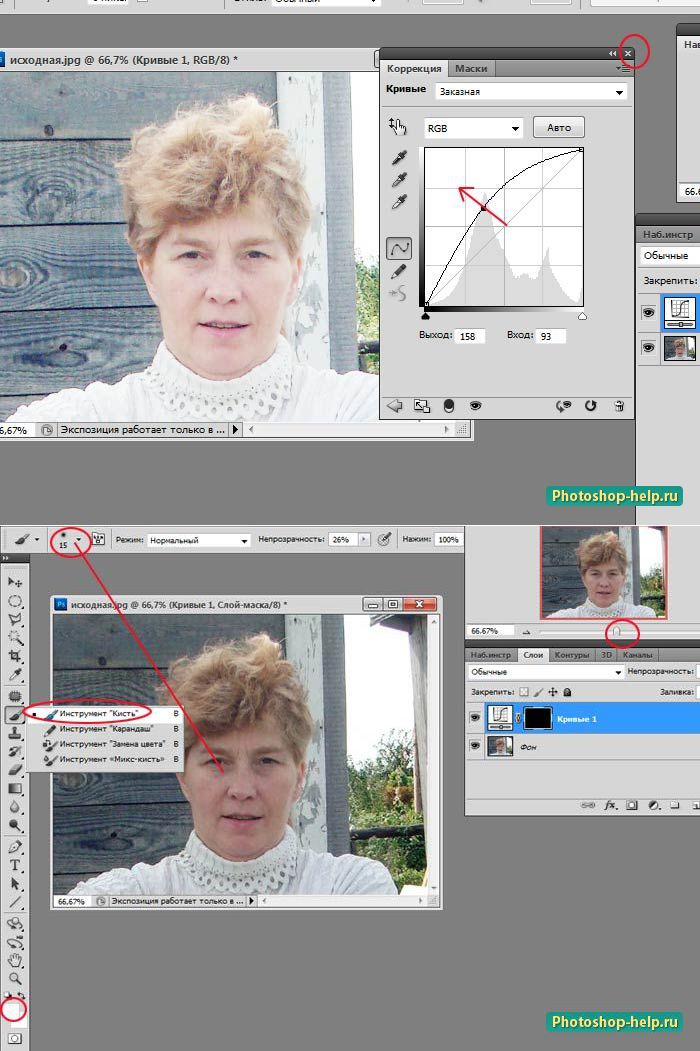Toggle Quick Mask mode button
This screenshot has width=700, height=1051.
pos(15,1039)
